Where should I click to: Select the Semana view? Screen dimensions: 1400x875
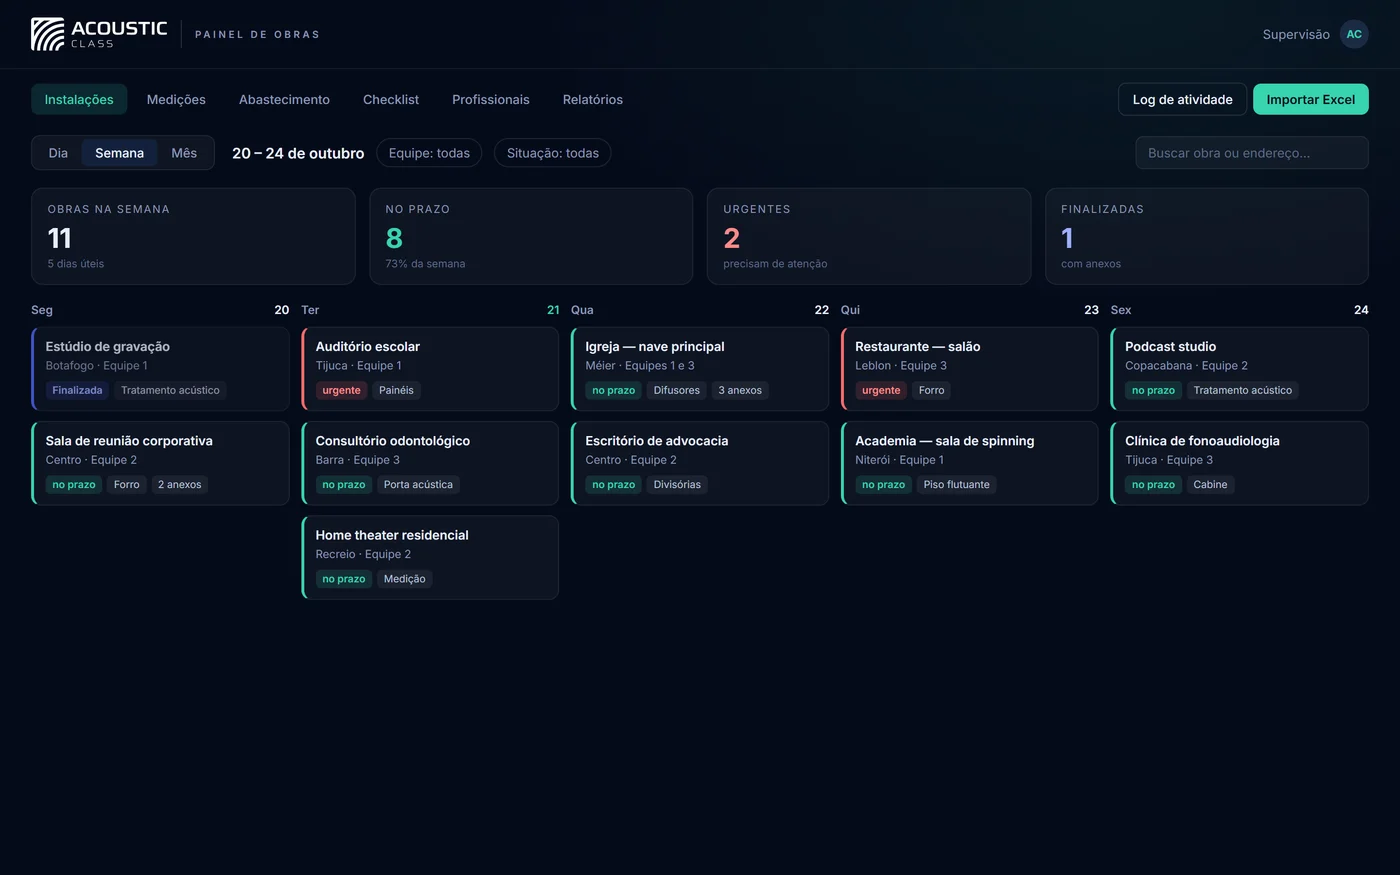point(119,153)
